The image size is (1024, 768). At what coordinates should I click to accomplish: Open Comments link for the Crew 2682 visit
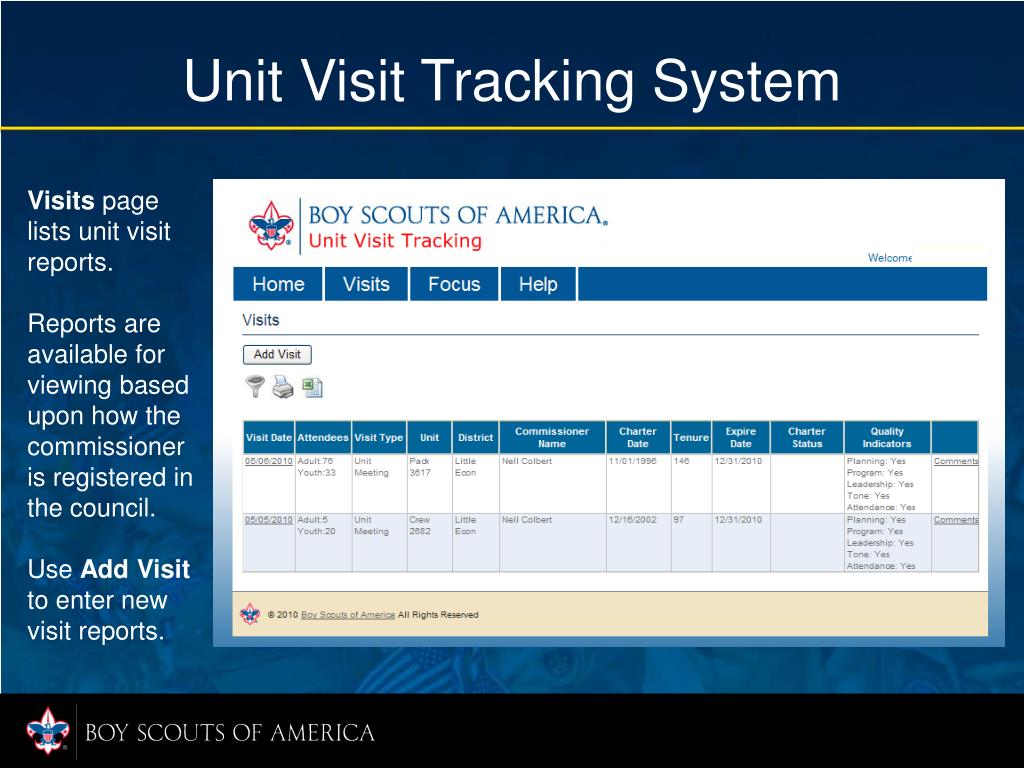pos(955,520)
